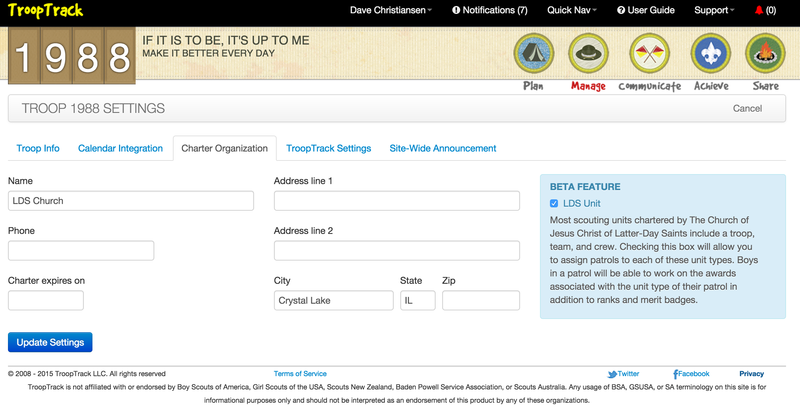Open Notifications (7) in the top bar

[489, 10]
